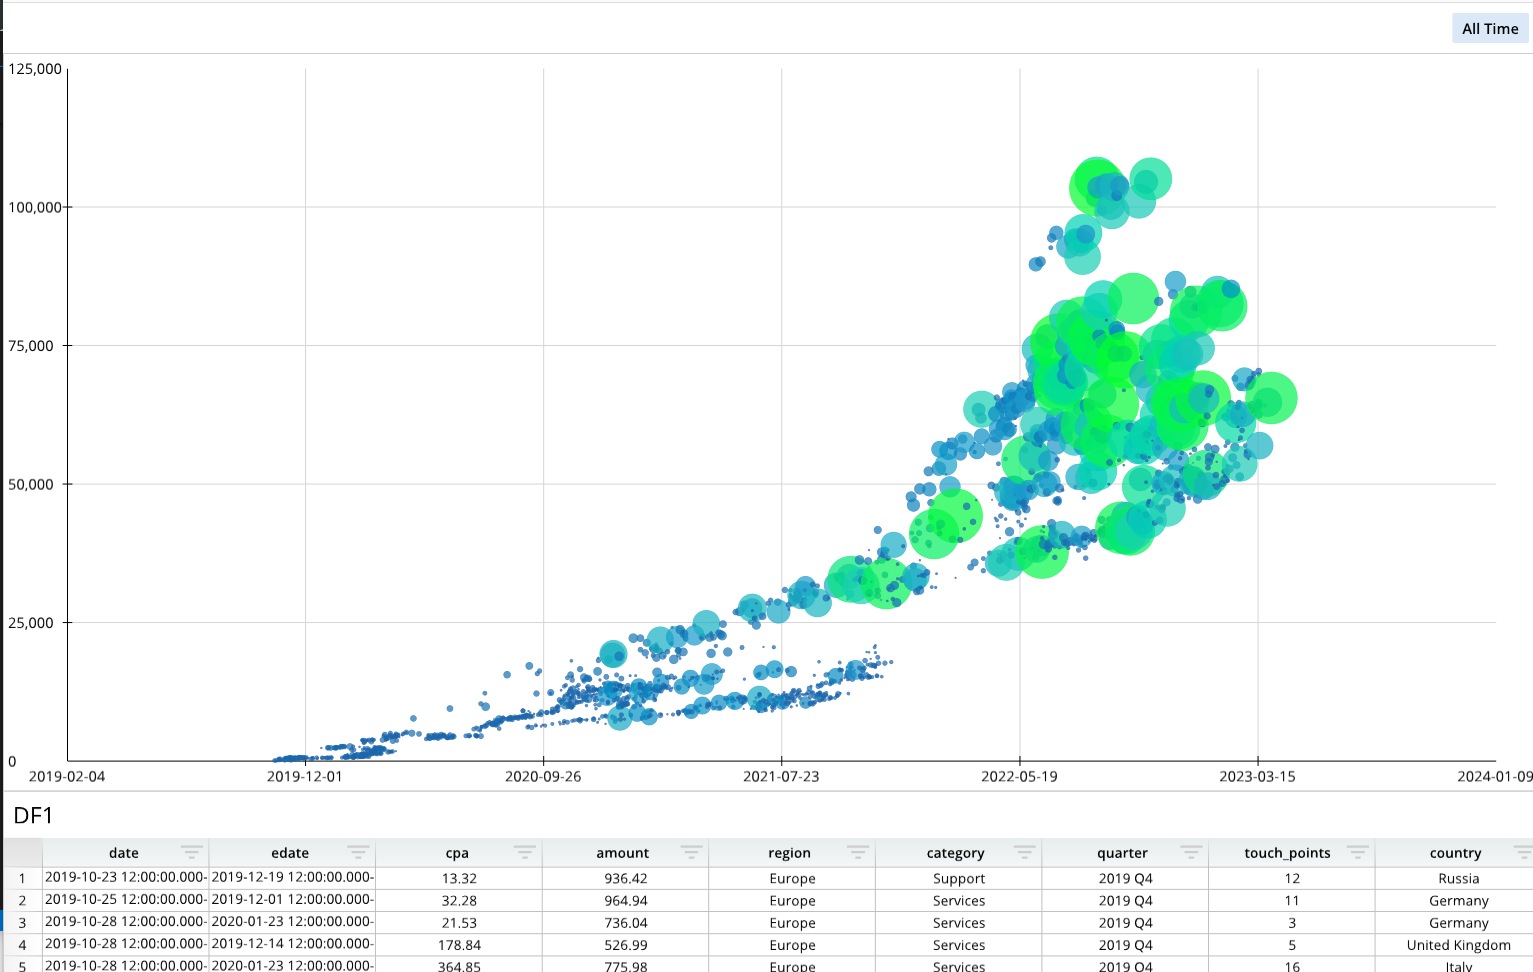Viewport: 1533px width, 972px height.
Task: Click the 2023-03-15 x-axis label
Action: point(1257,776)
